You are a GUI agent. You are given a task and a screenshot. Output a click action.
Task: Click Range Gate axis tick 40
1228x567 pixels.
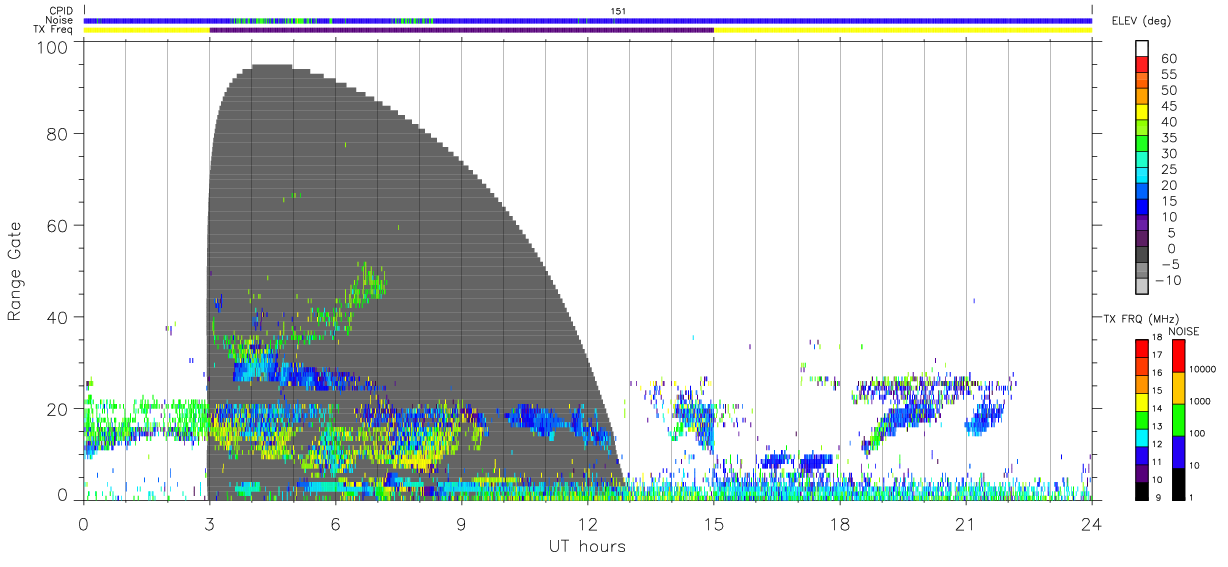[57, 317]
